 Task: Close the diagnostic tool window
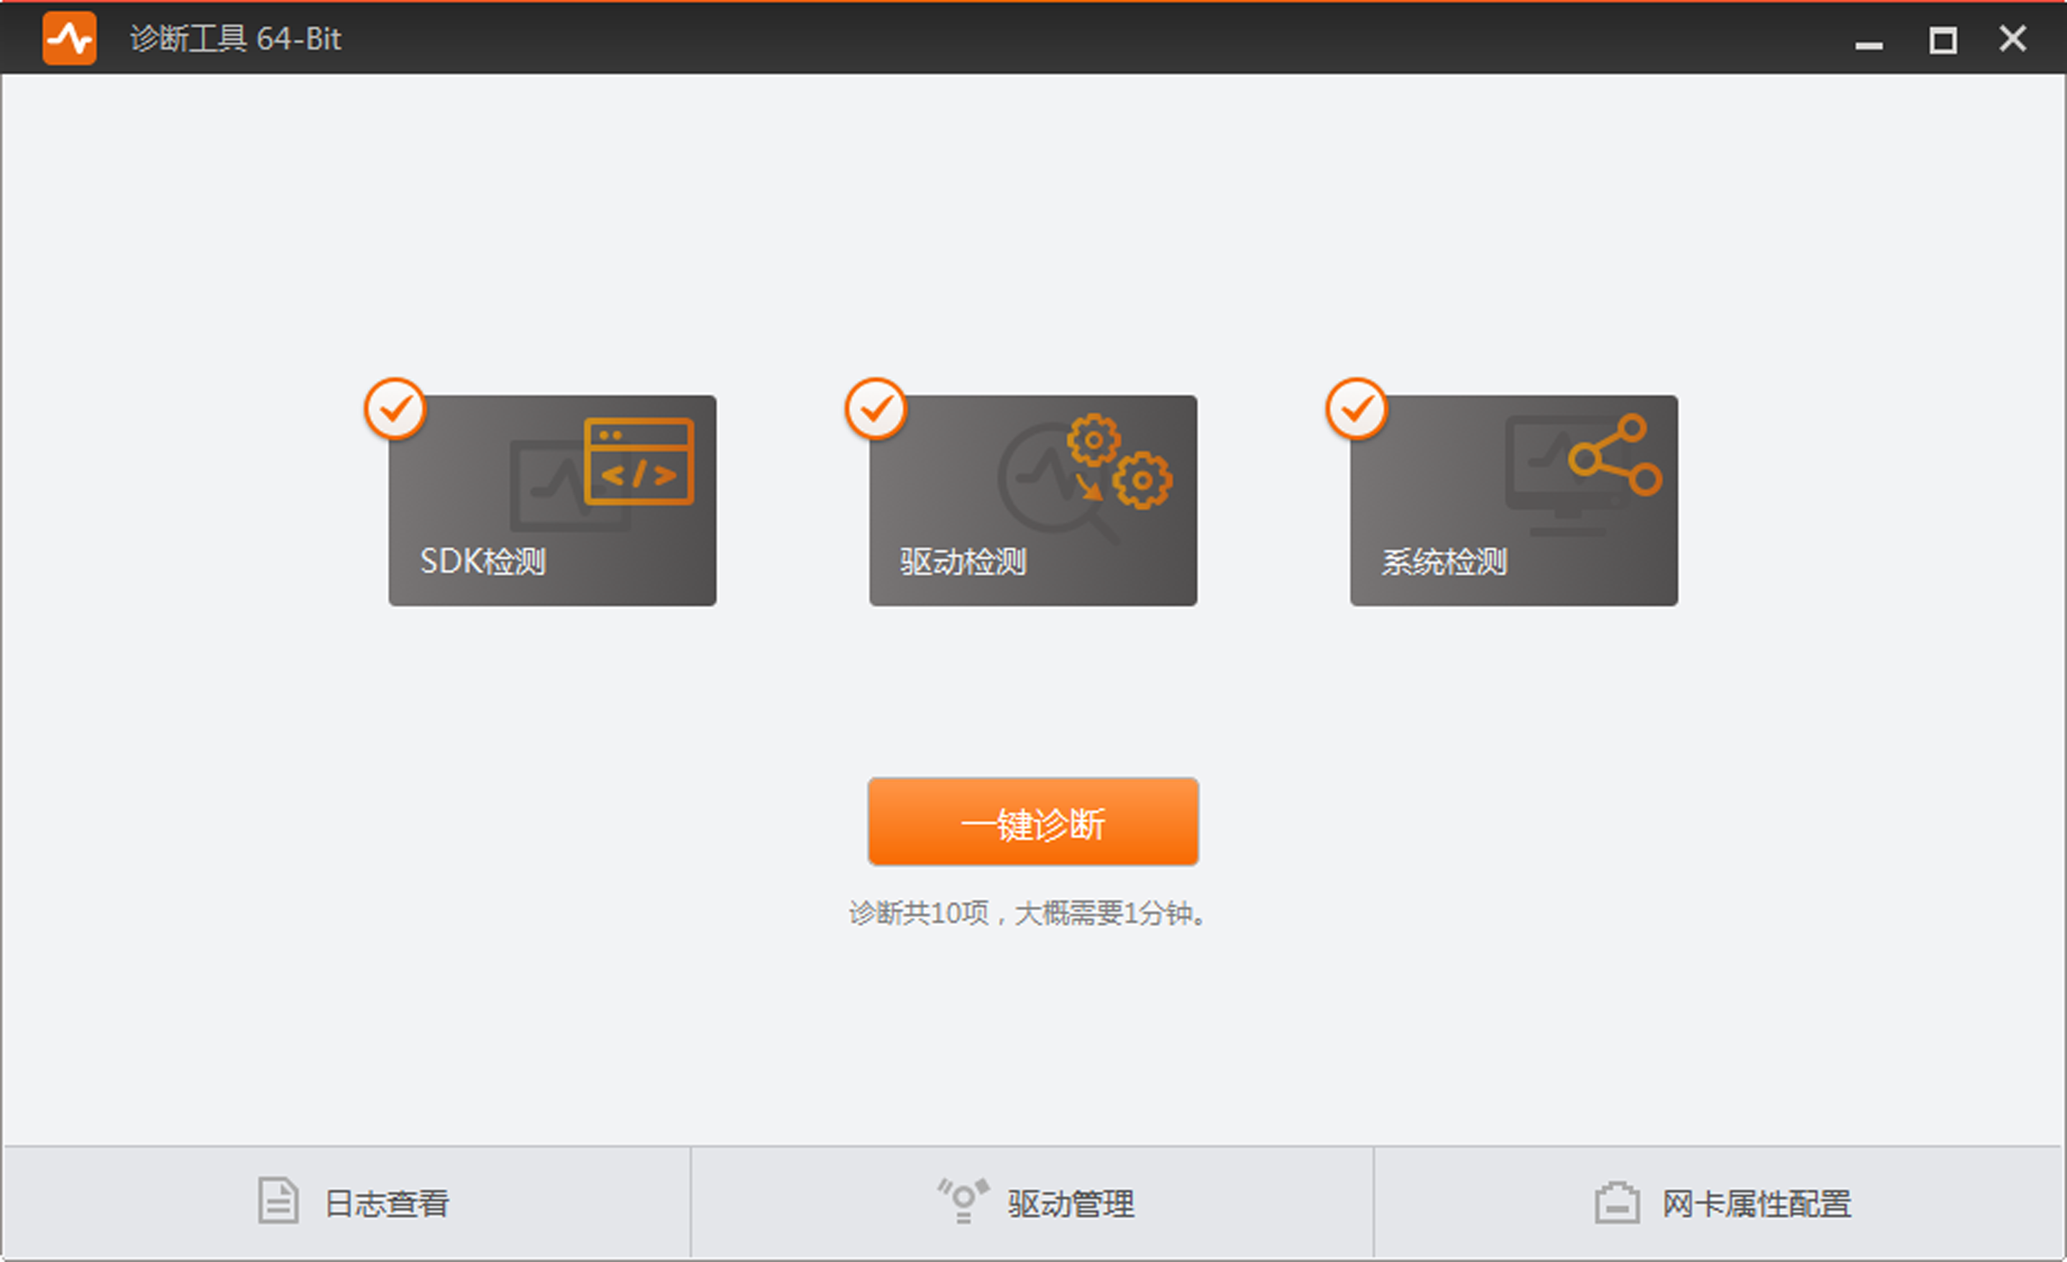coord(2012,39)
